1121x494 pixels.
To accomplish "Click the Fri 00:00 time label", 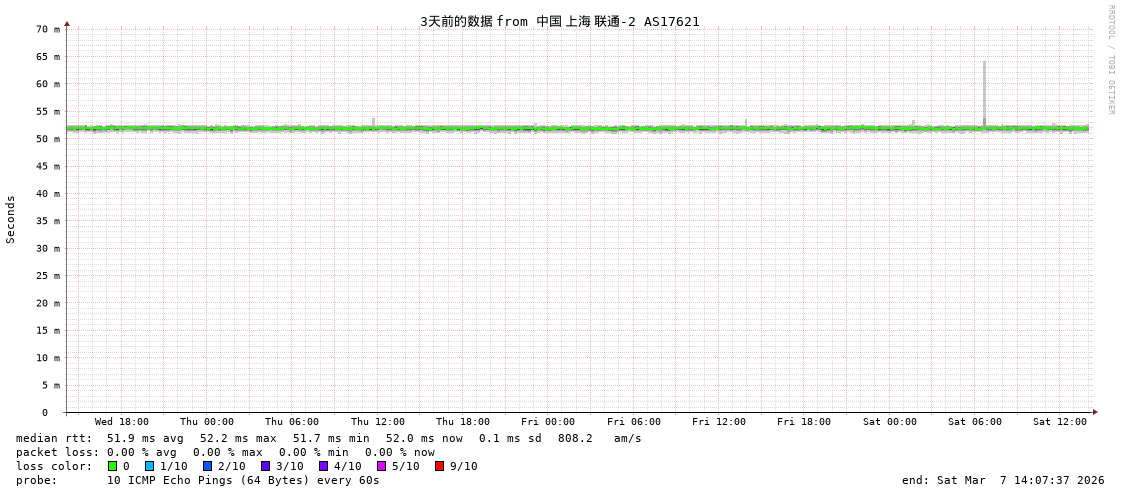I will pyautogui.click(x=548, y=422).
